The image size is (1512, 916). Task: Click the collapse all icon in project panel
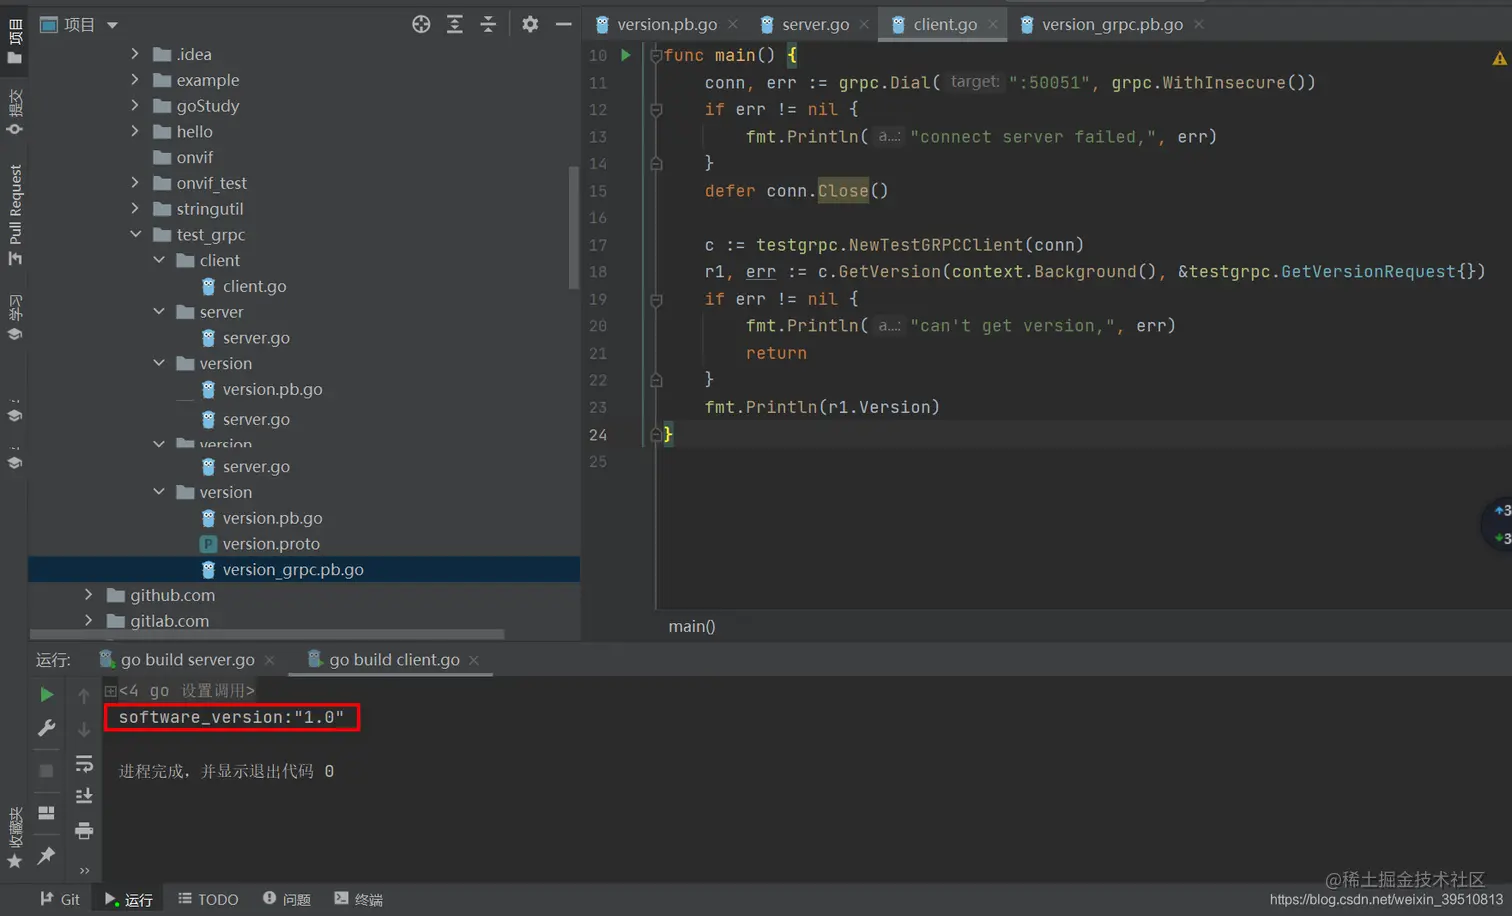[488, 24]
